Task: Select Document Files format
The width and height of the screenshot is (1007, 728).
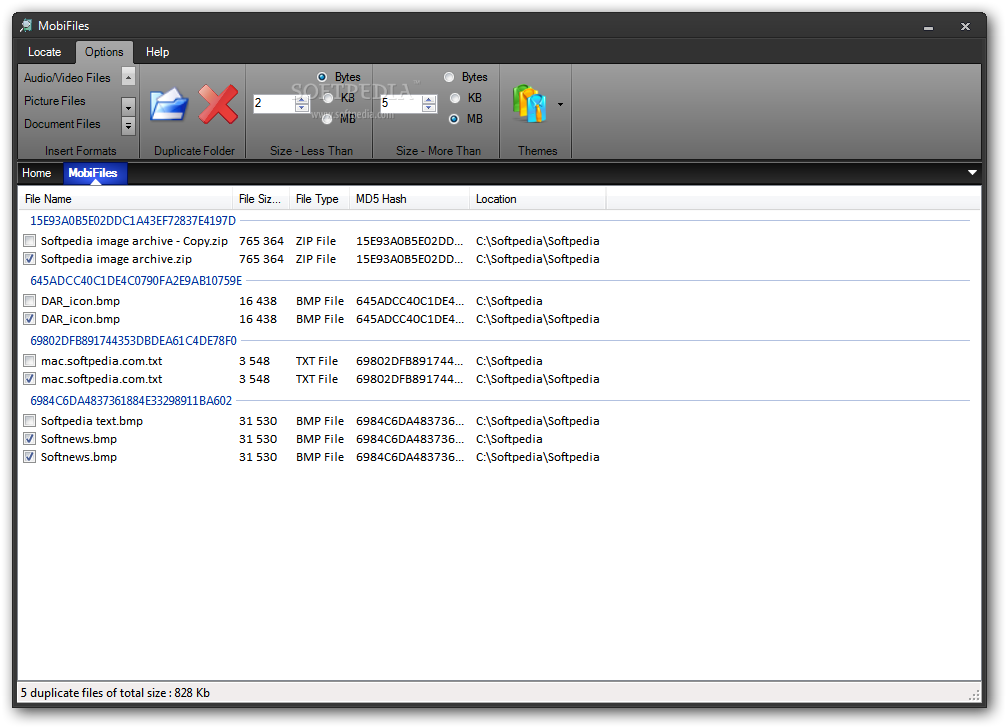Action: click(x=62, y=124)
